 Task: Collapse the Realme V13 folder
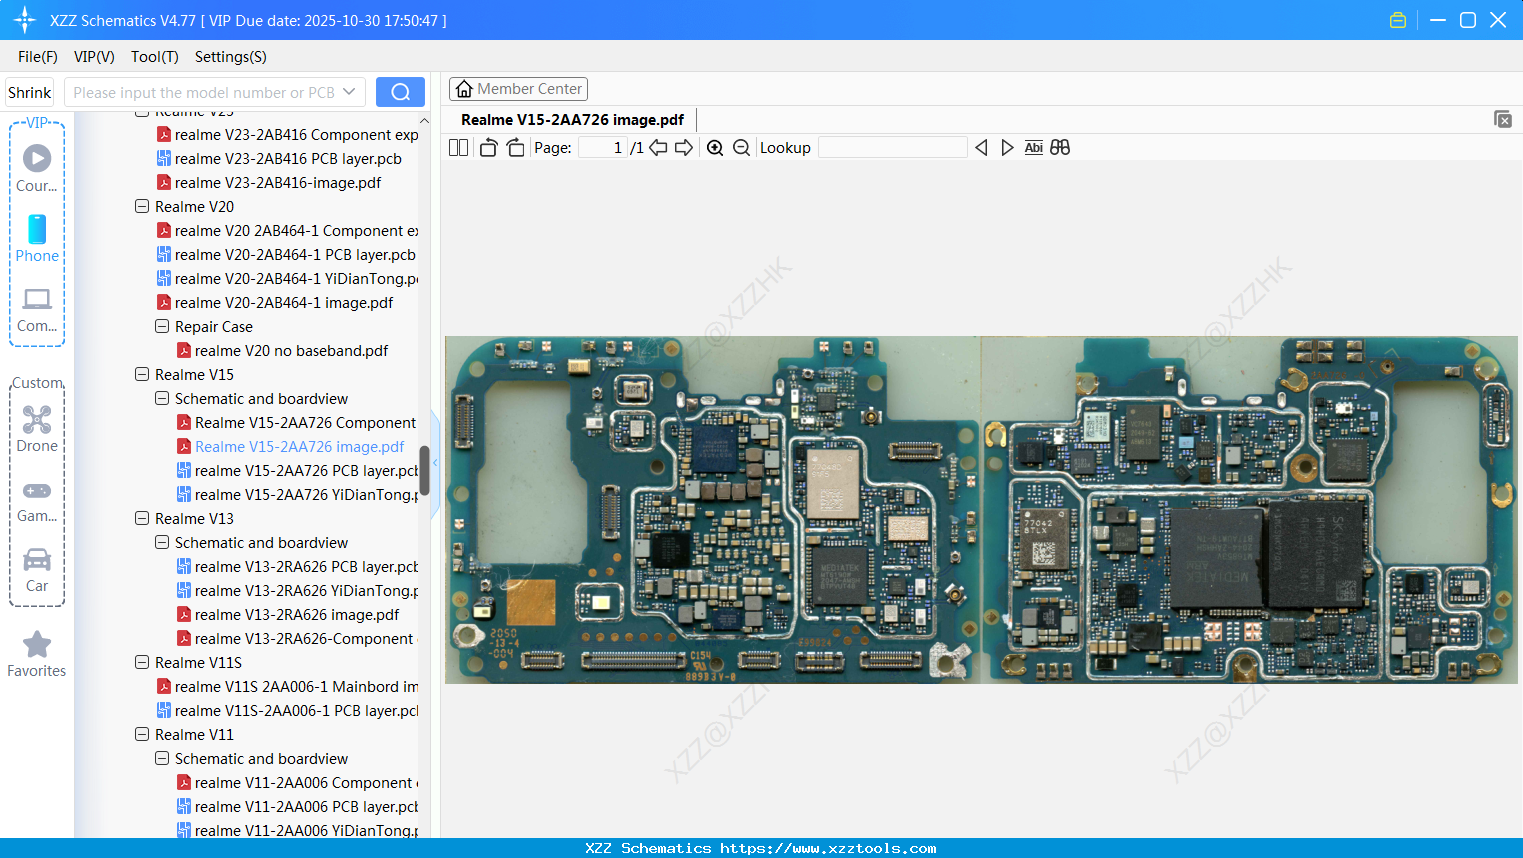pos(142,518)
